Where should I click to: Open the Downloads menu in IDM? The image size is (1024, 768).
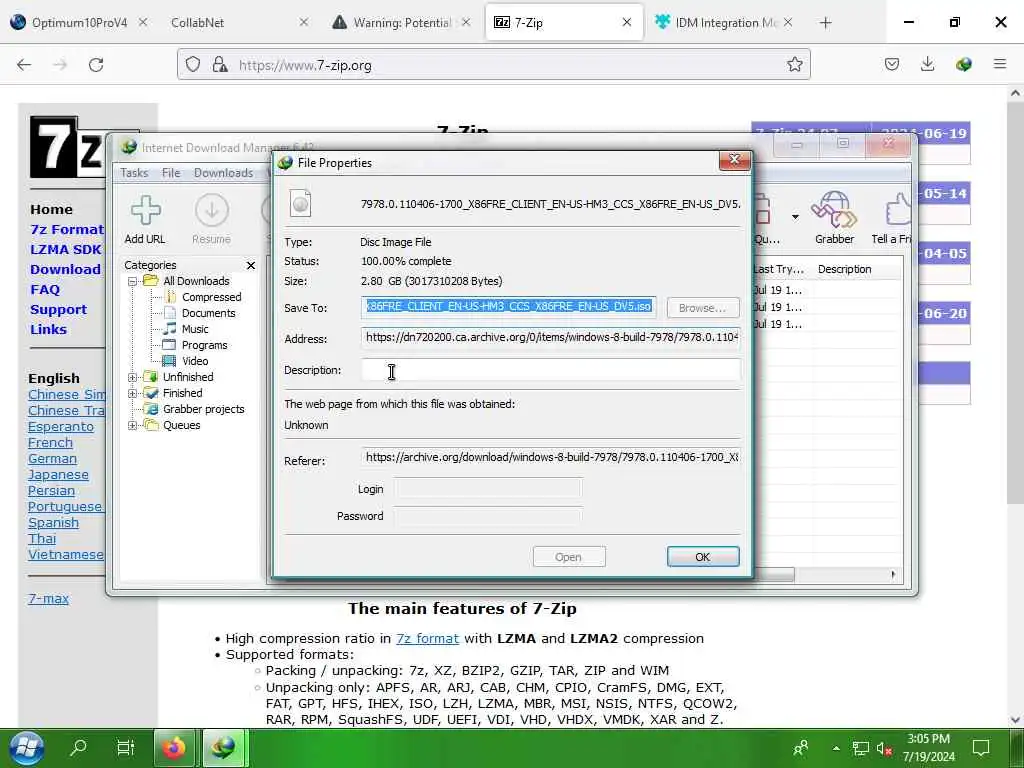[223, 173]
